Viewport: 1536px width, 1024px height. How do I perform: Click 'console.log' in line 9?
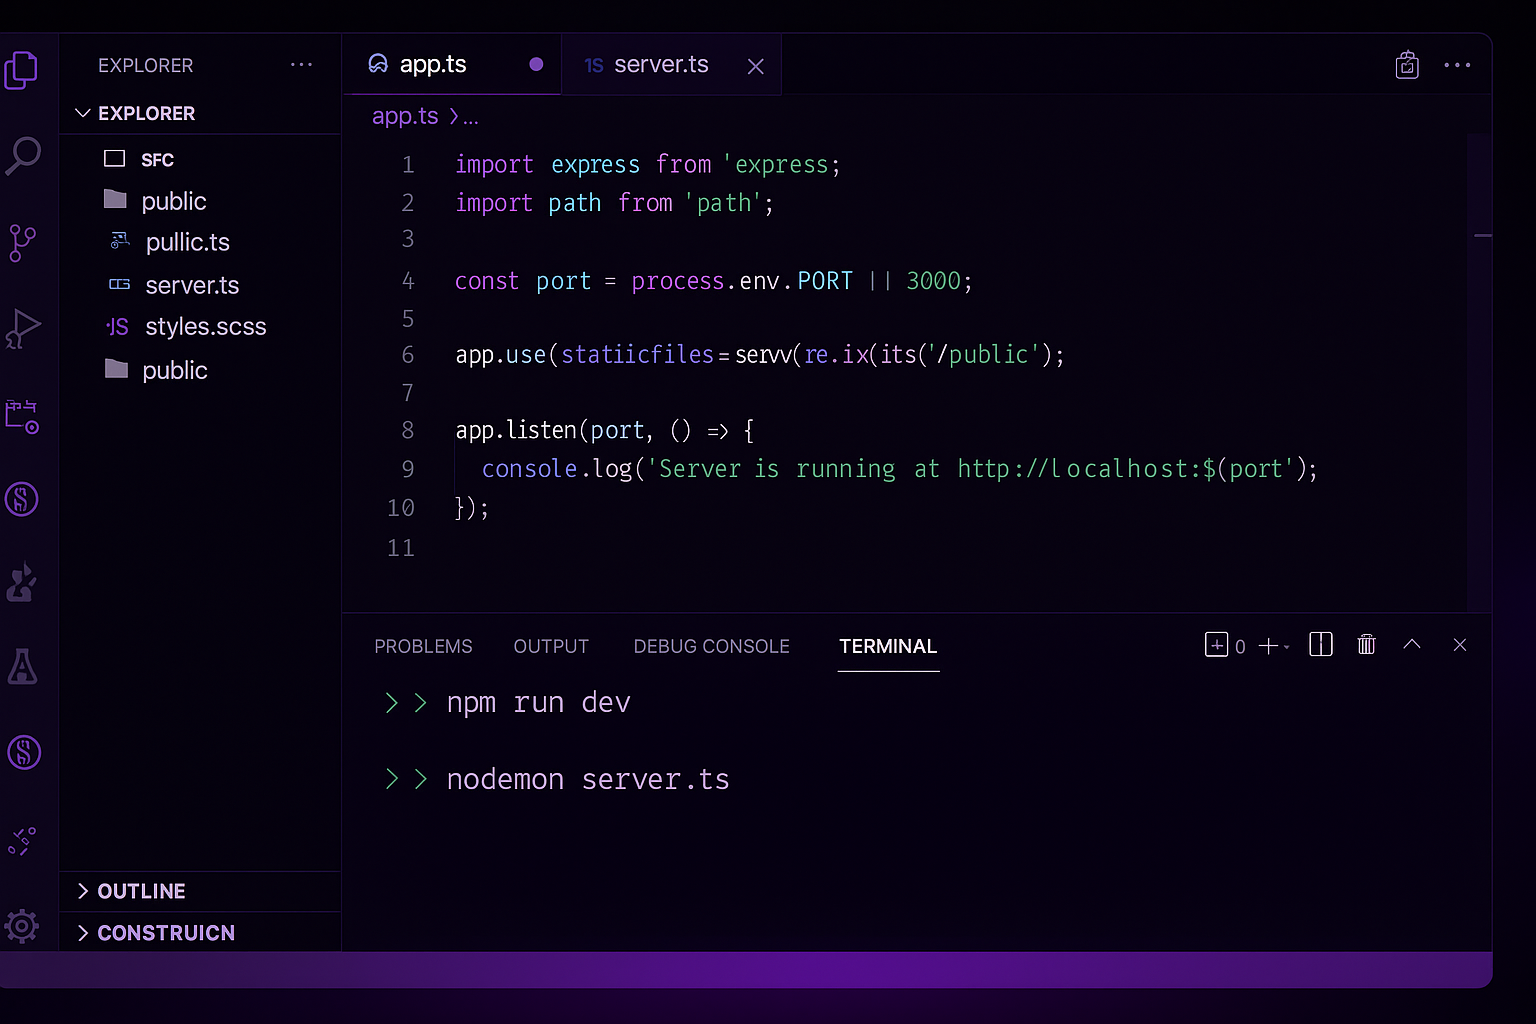[x=557, y=469]
